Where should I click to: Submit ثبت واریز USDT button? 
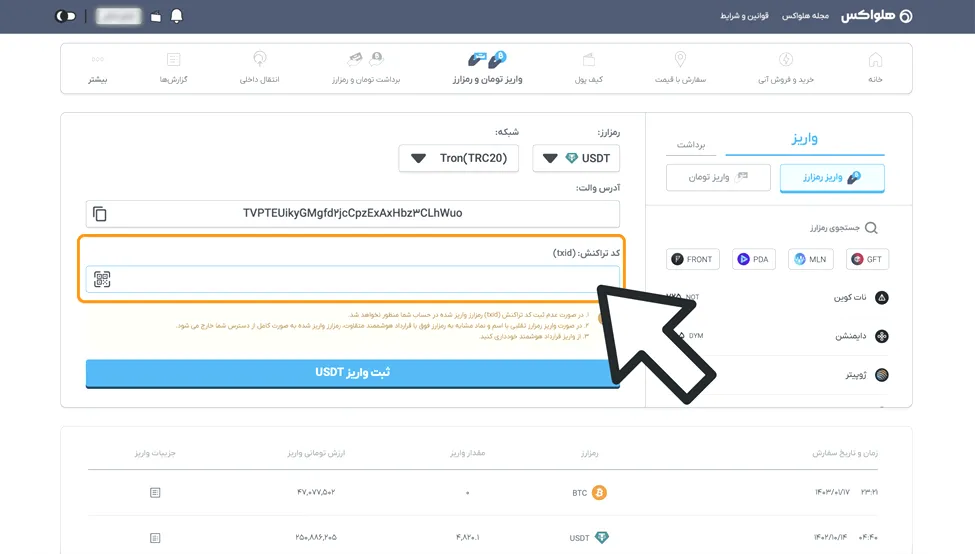[x=353, y=373]
